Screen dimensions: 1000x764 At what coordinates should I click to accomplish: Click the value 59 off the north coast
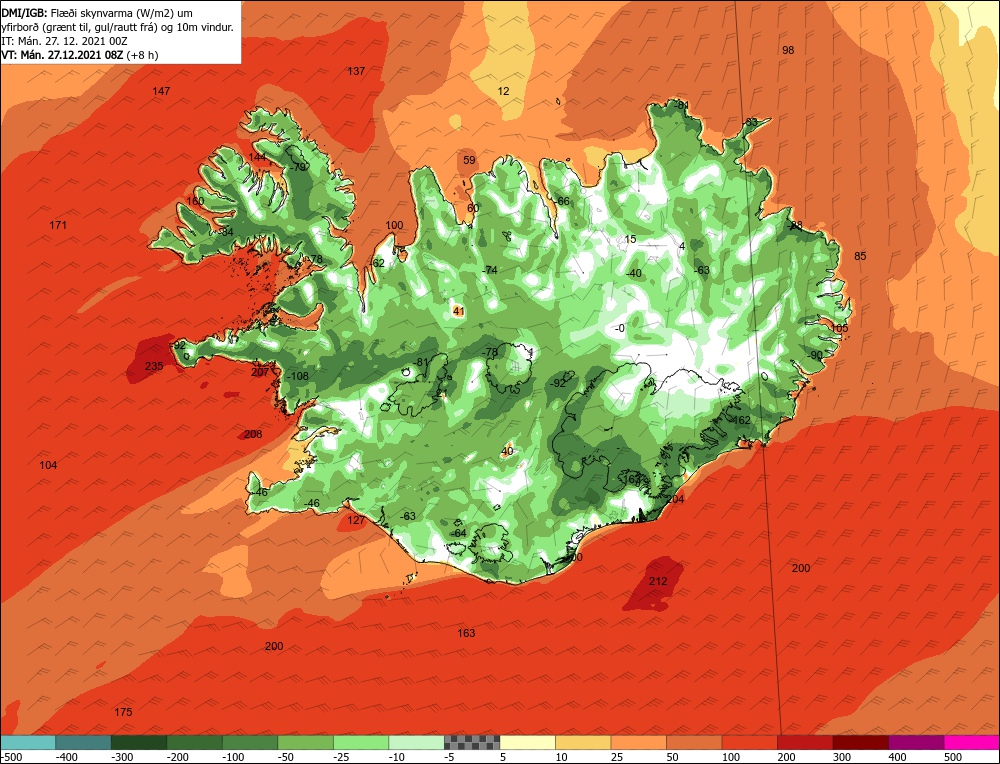(469, 160)
